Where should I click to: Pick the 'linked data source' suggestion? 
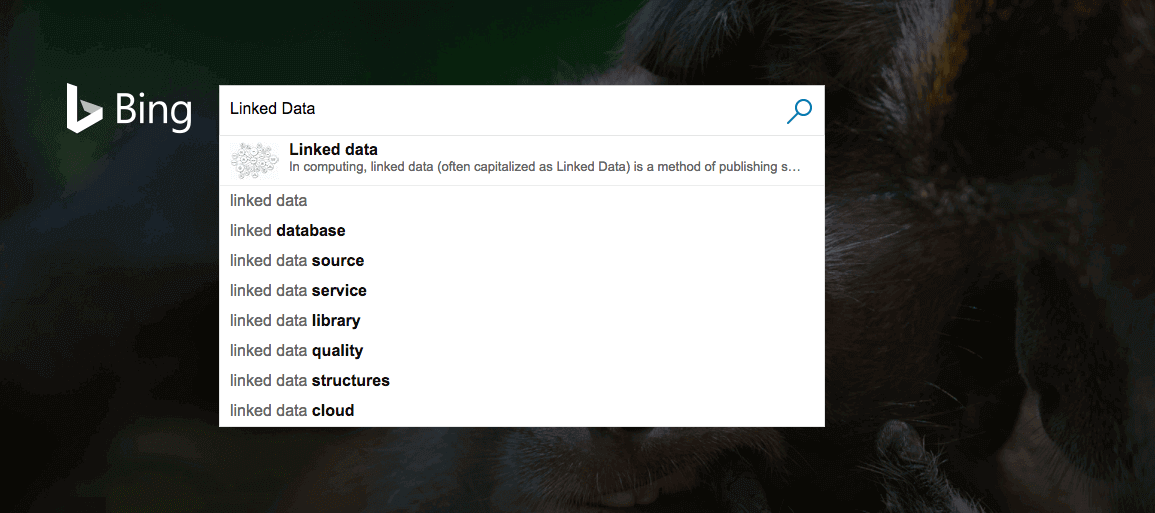(x=297, y=261)
